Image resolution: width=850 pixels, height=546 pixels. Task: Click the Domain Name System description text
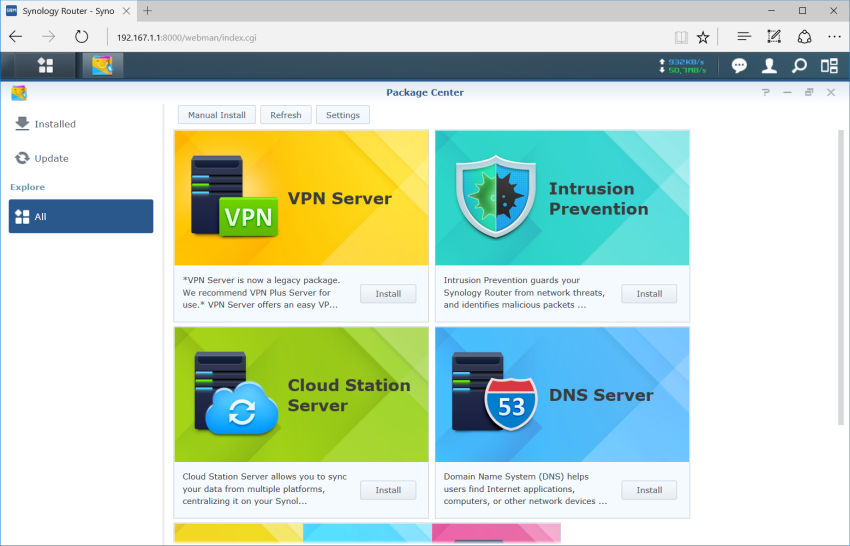(x=525, y=489)
